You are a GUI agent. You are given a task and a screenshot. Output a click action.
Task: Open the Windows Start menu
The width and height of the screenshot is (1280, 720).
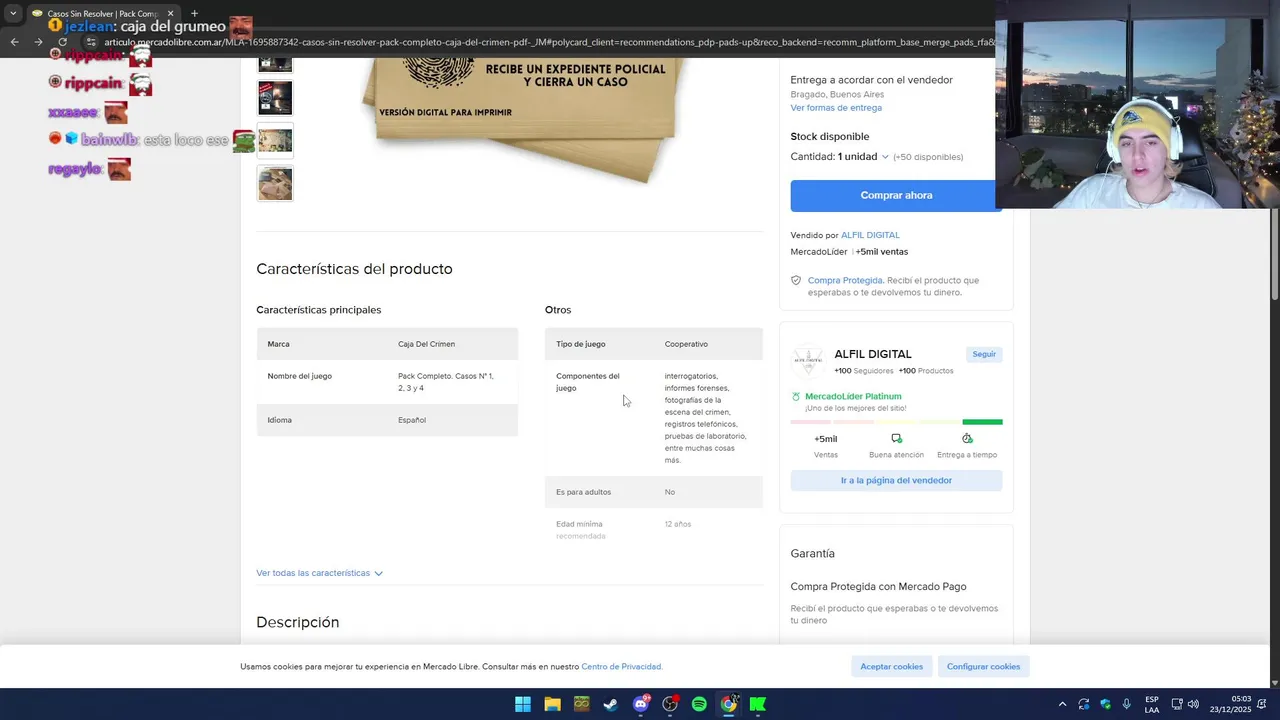(x=523, y=704)
